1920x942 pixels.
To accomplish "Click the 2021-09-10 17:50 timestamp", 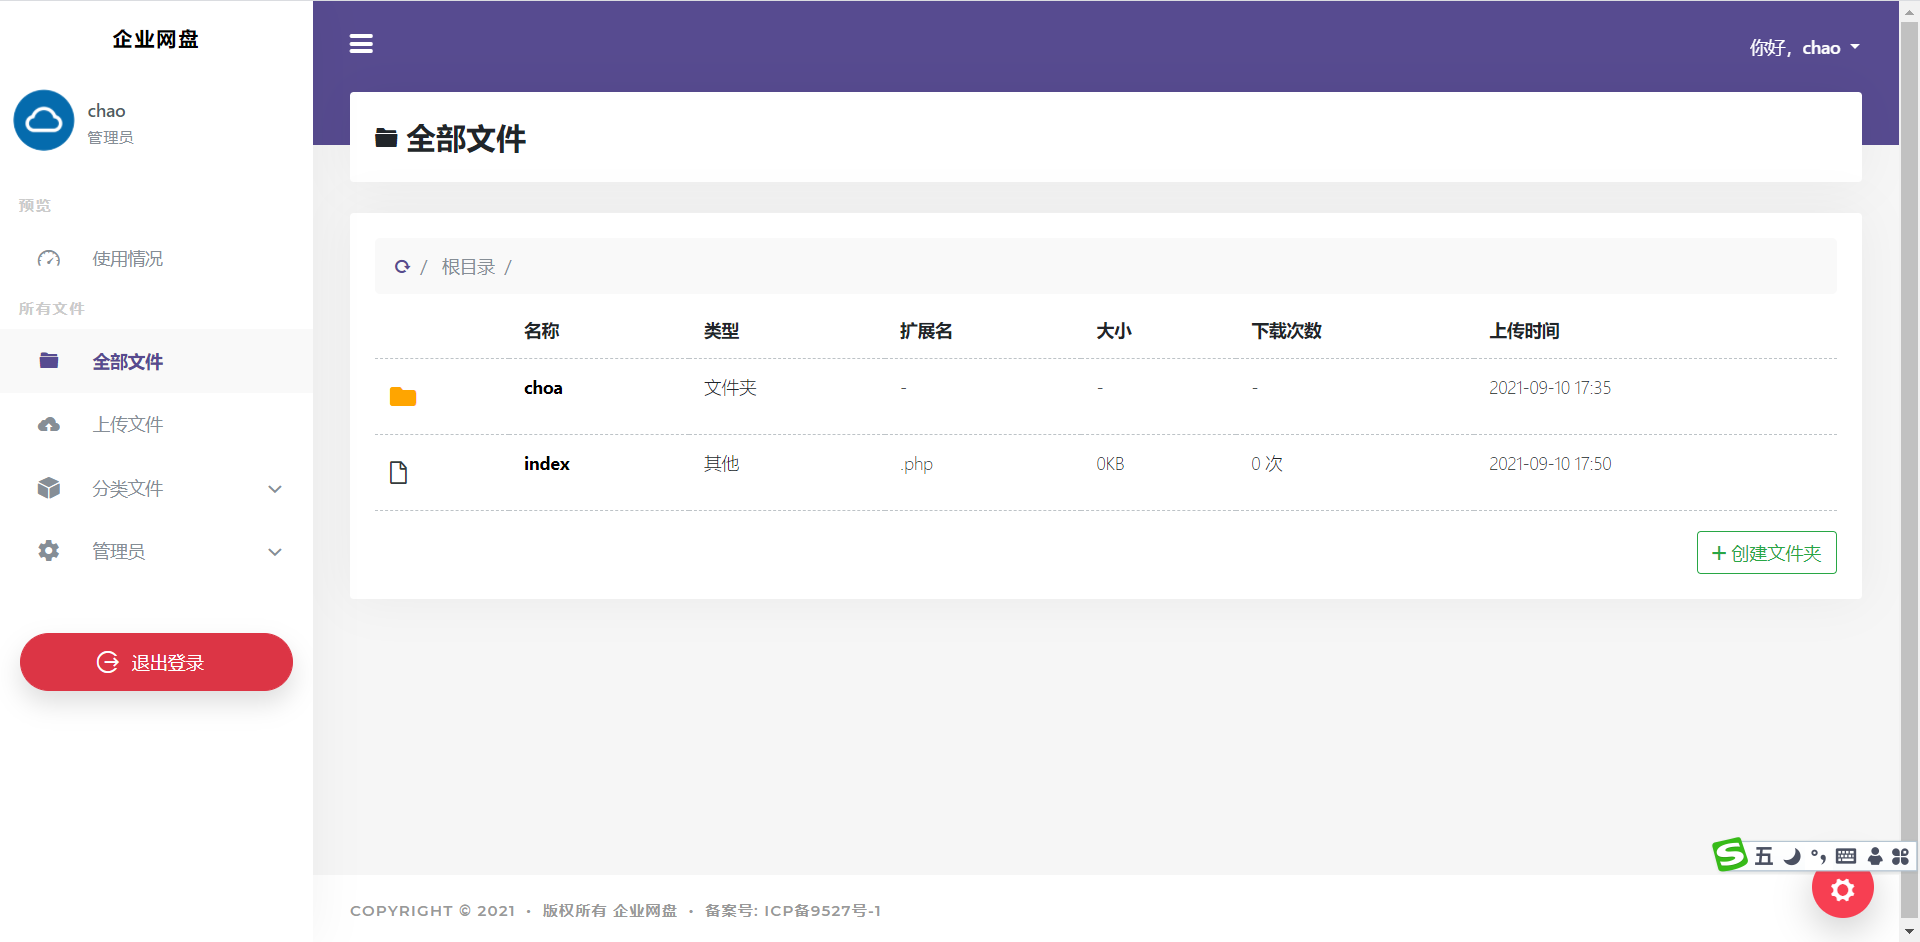I will click(x=1550, y=464).
